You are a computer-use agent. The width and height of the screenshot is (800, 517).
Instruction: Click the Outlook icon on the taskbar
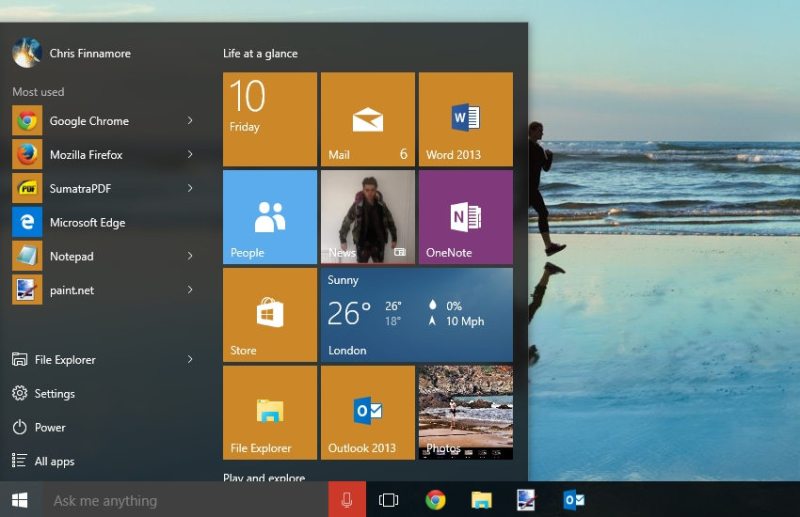pos(574,500)
